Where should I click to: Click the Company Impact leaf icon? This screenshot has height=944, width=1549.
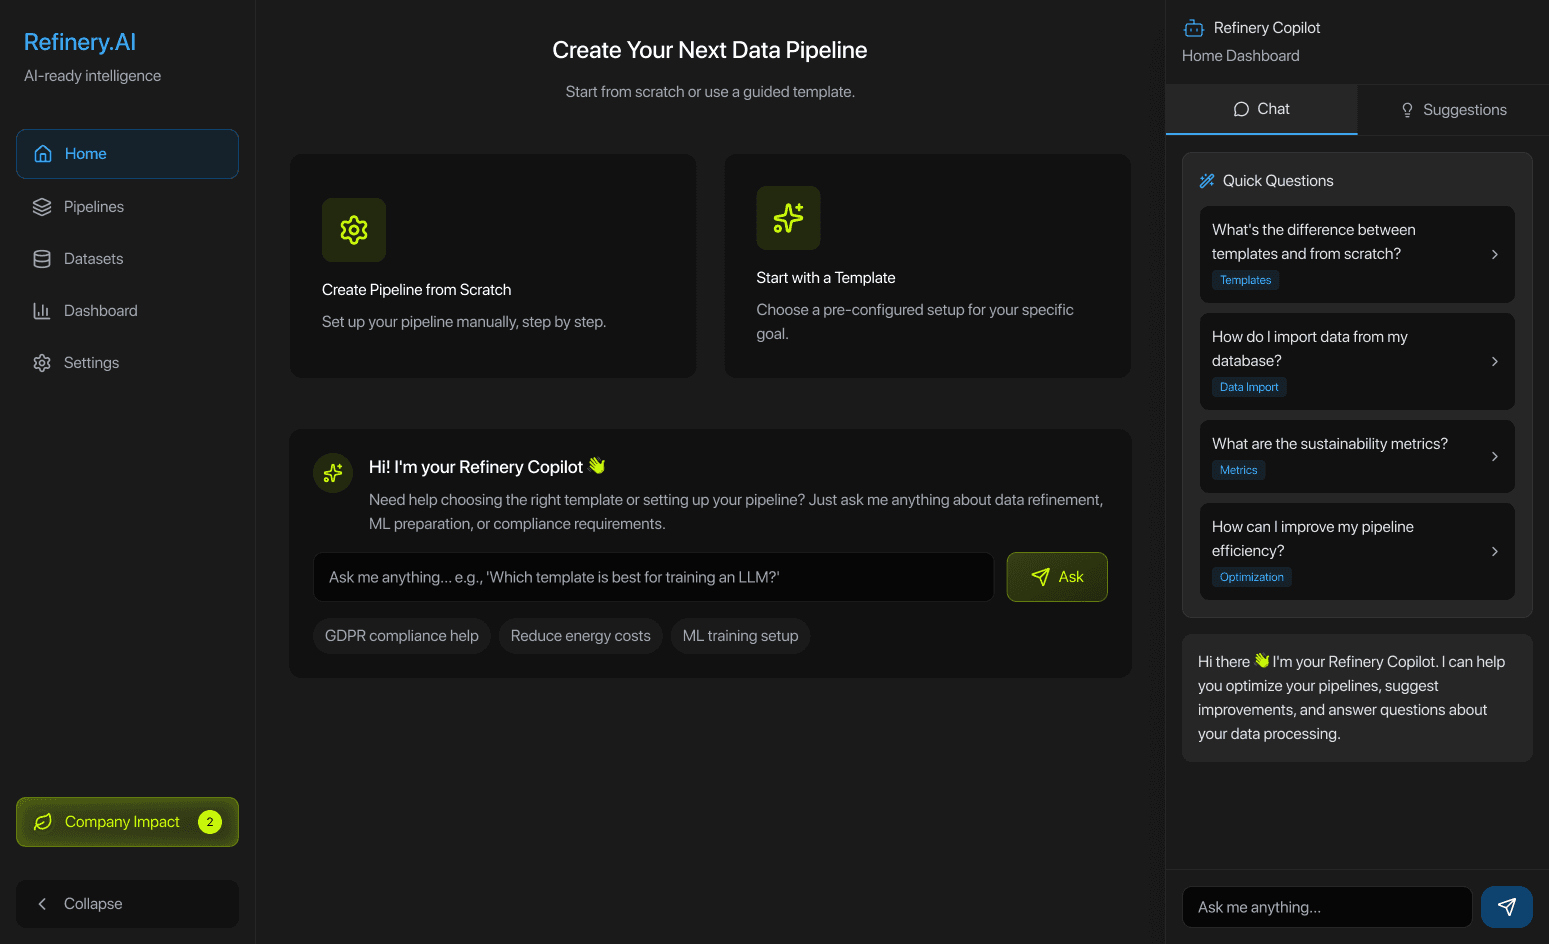pos(43,822)
